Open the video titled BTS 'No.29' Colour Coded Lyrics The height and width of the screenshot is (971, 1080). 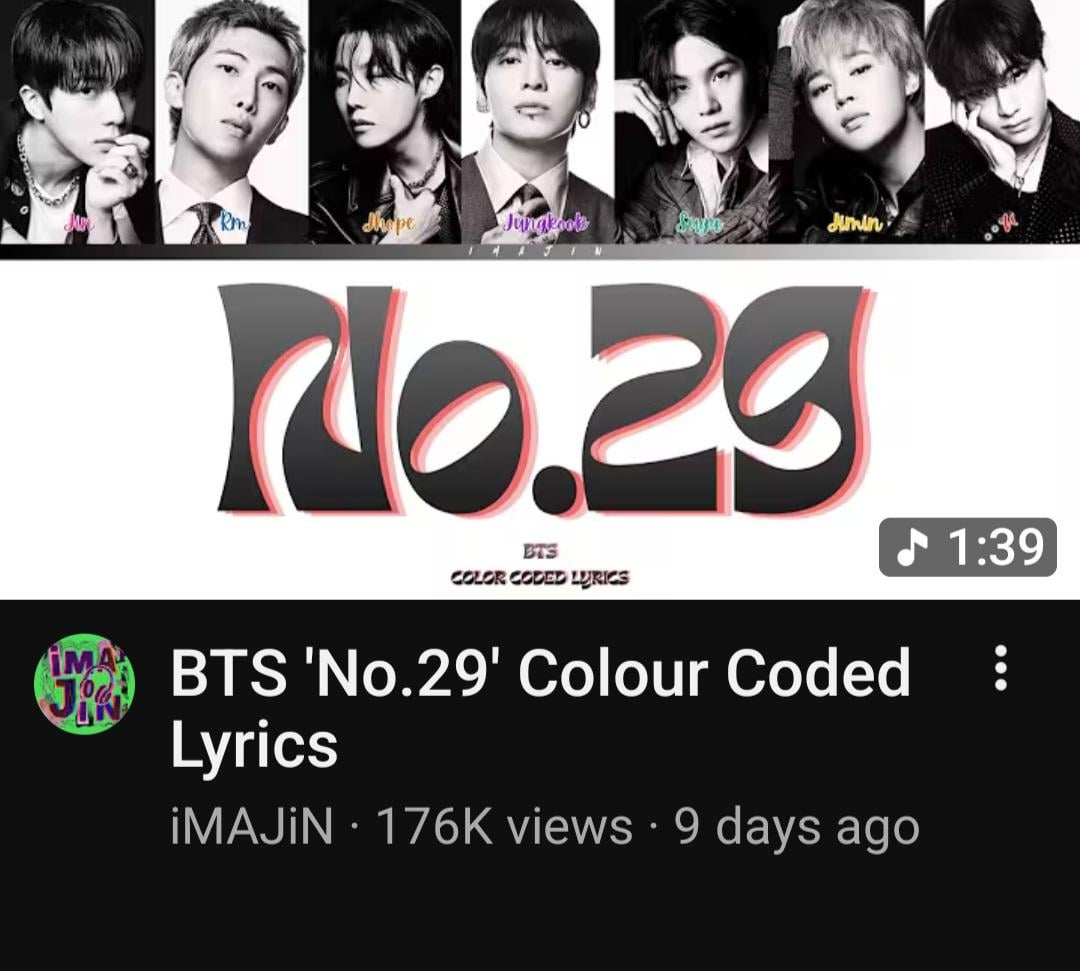[541, 707]
